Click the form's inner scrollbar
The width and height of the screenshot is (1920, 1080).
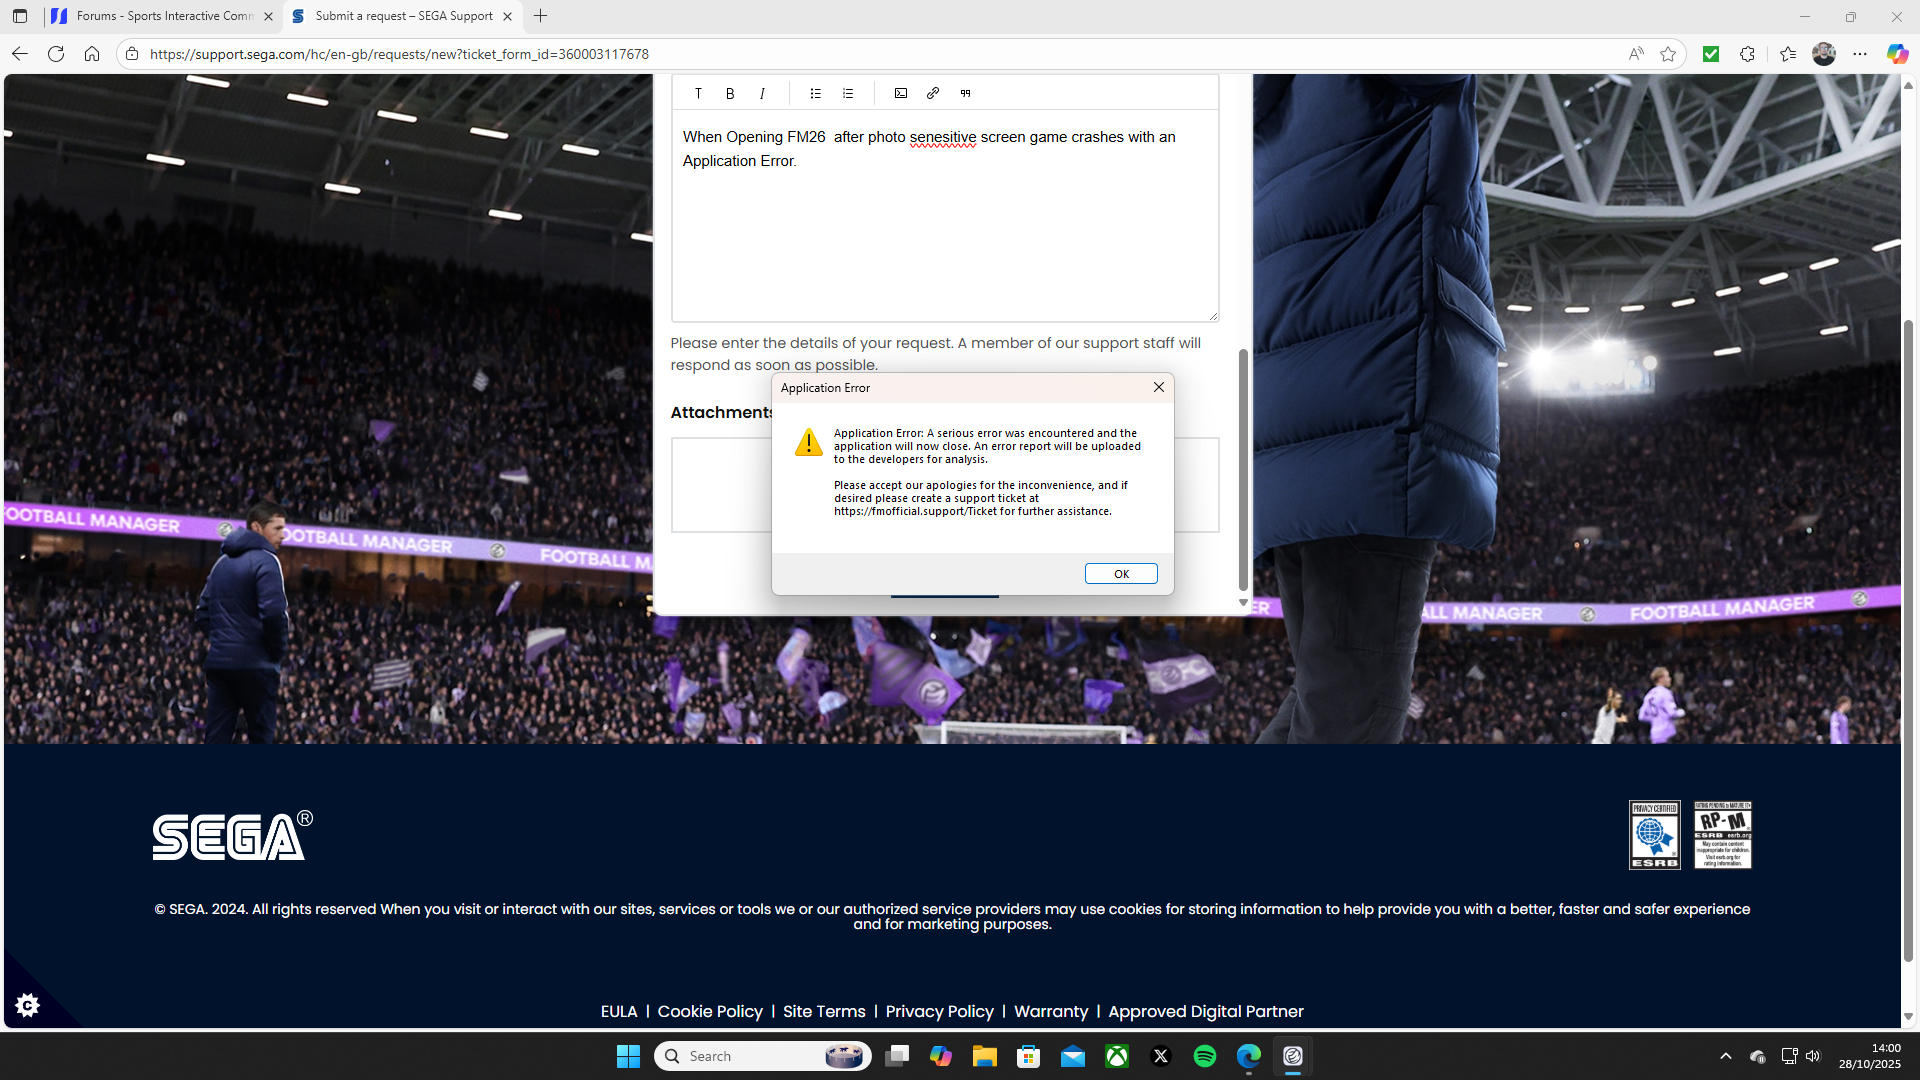pos(1243,470)
